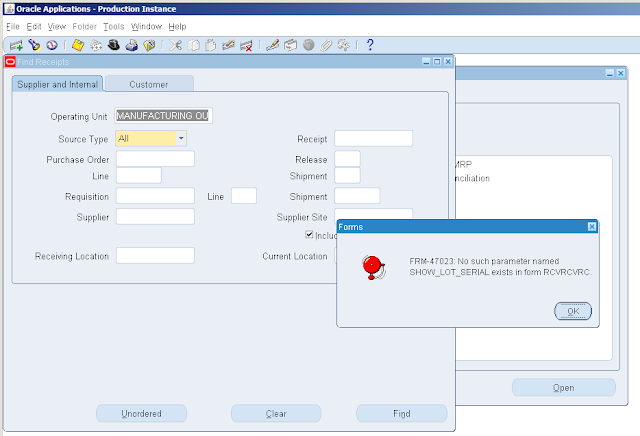Image resolution: width=640 pixels, height=436 pixels.
Task: Open the Window menu
Action: pos(147,27)
